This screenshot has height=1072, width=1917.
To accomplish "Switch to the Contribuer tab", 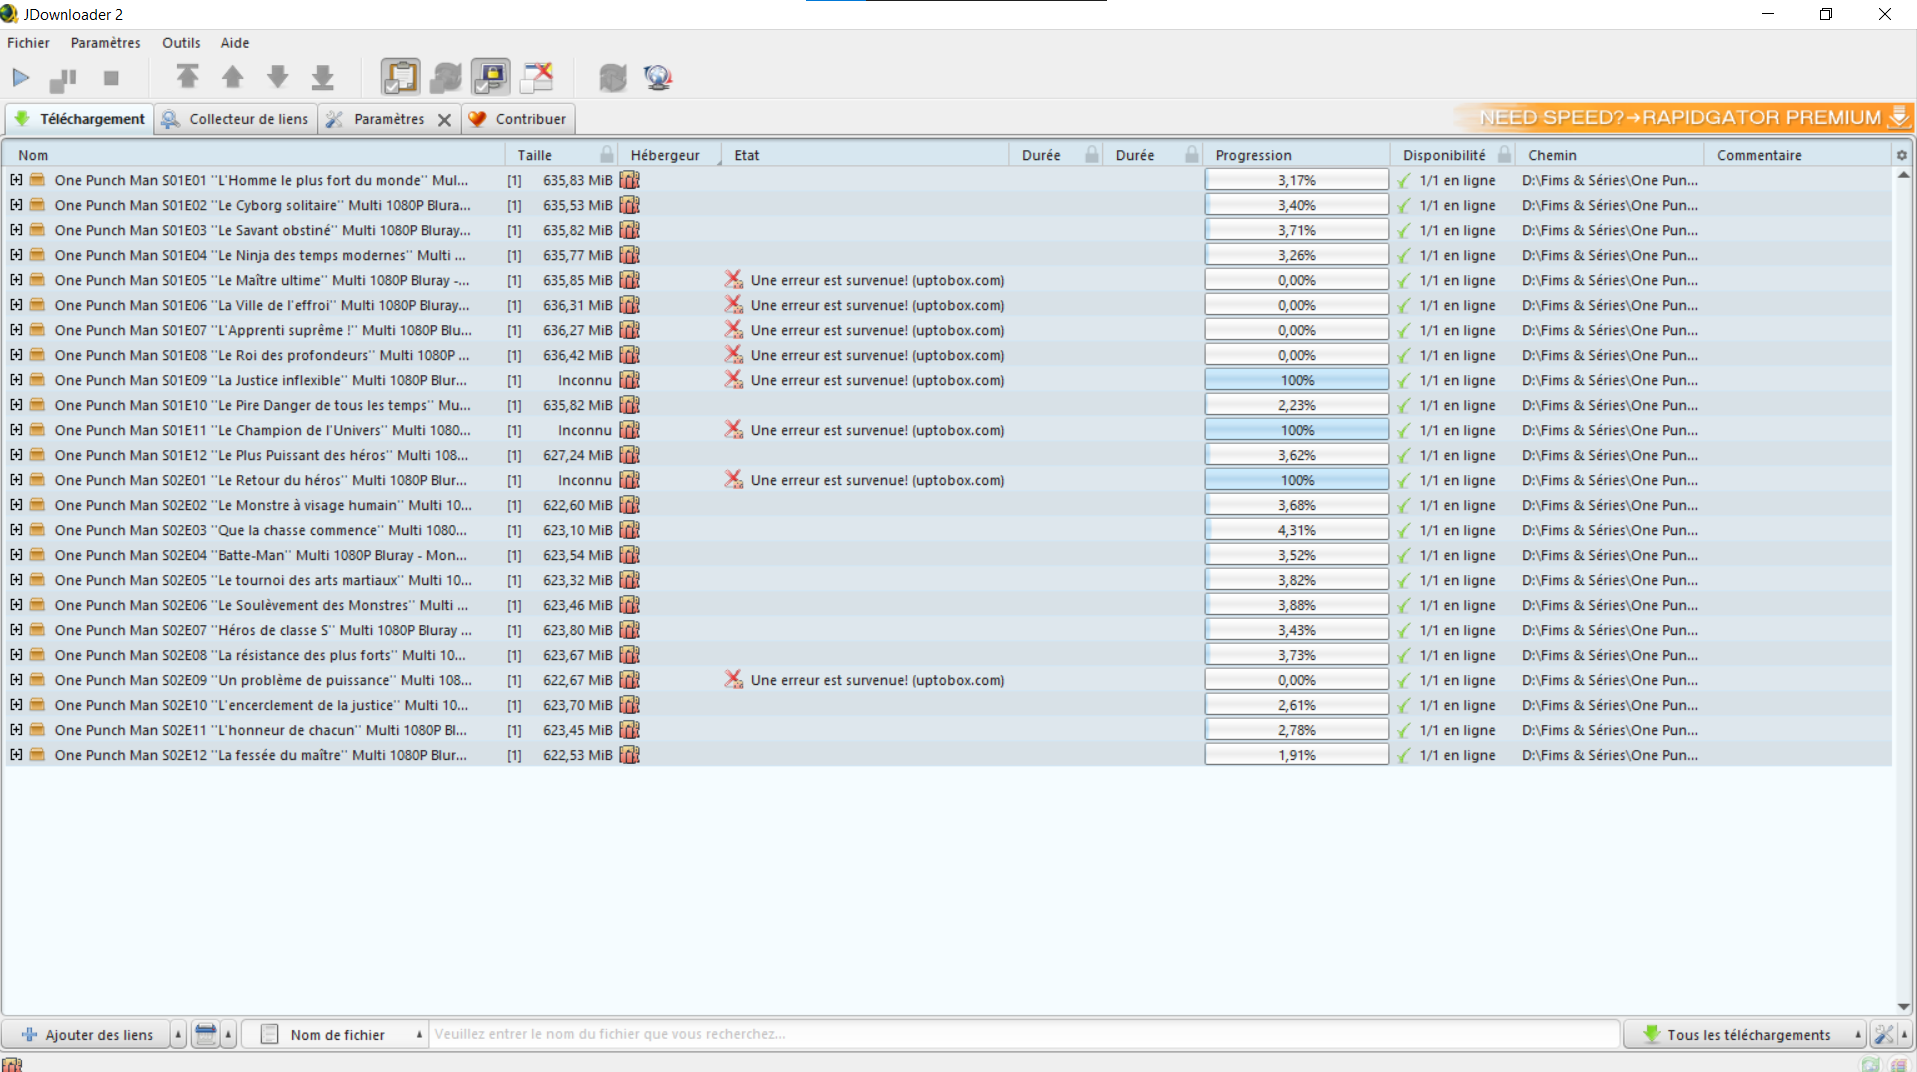I will tap(518, 119).
